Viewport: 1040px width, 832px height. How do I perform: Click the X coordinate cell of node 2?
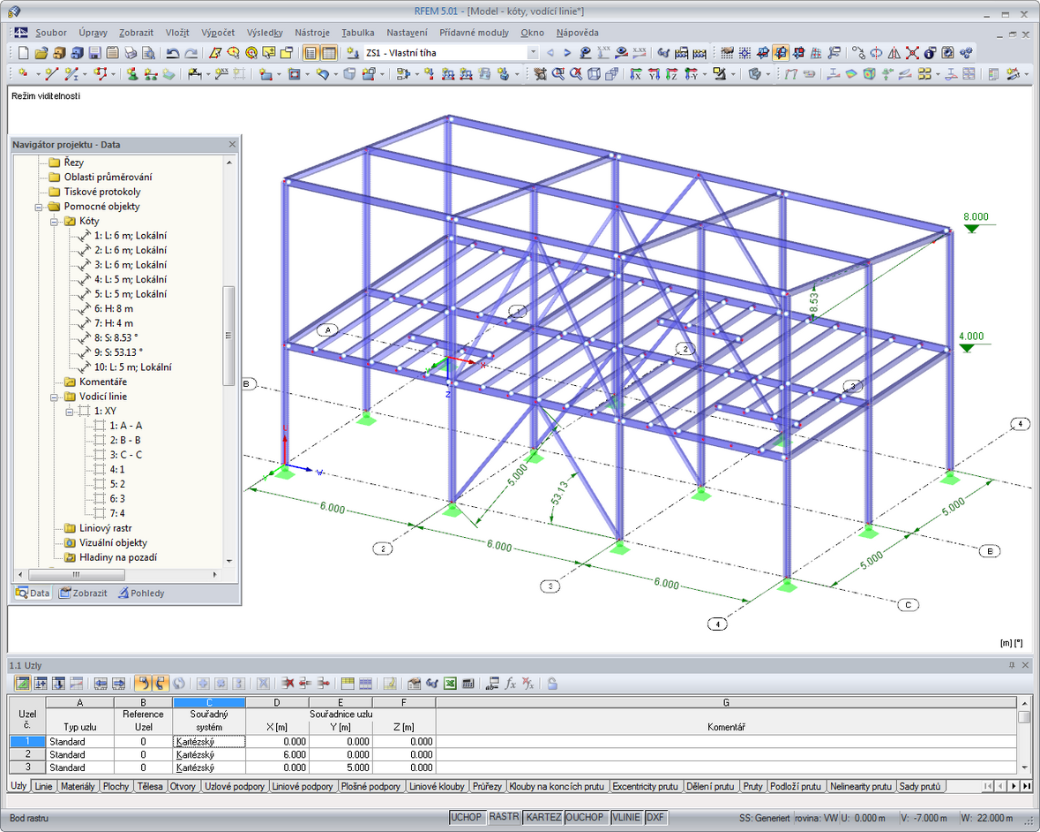(x=277, y=754)
